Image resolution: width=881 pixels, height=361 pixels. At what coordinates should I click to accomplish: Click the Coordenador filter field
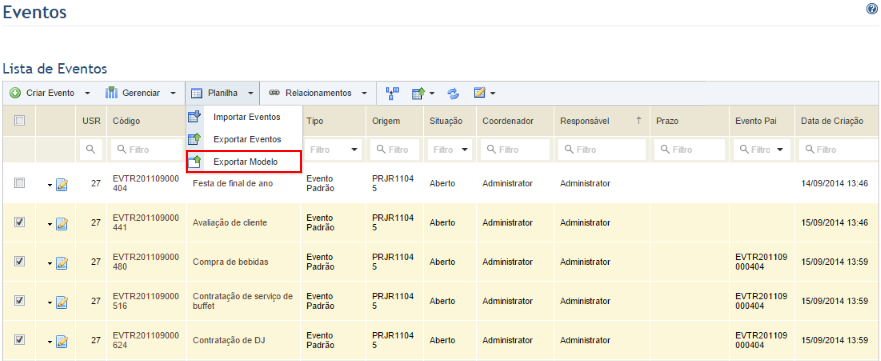(515, 150)
